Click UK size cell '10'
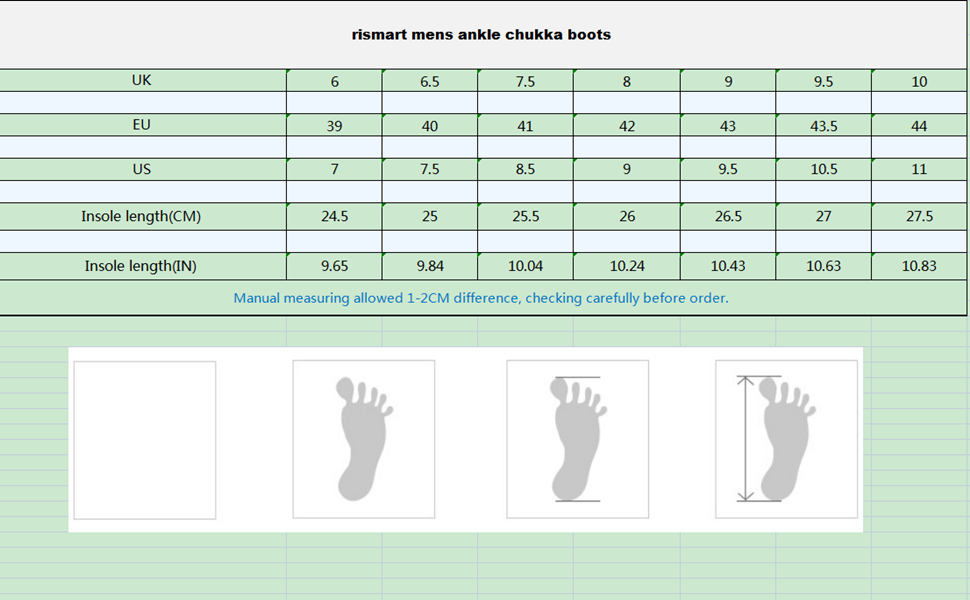Viewport: 970px width, 600px height. pyautogui.click(x=919, y=81)
